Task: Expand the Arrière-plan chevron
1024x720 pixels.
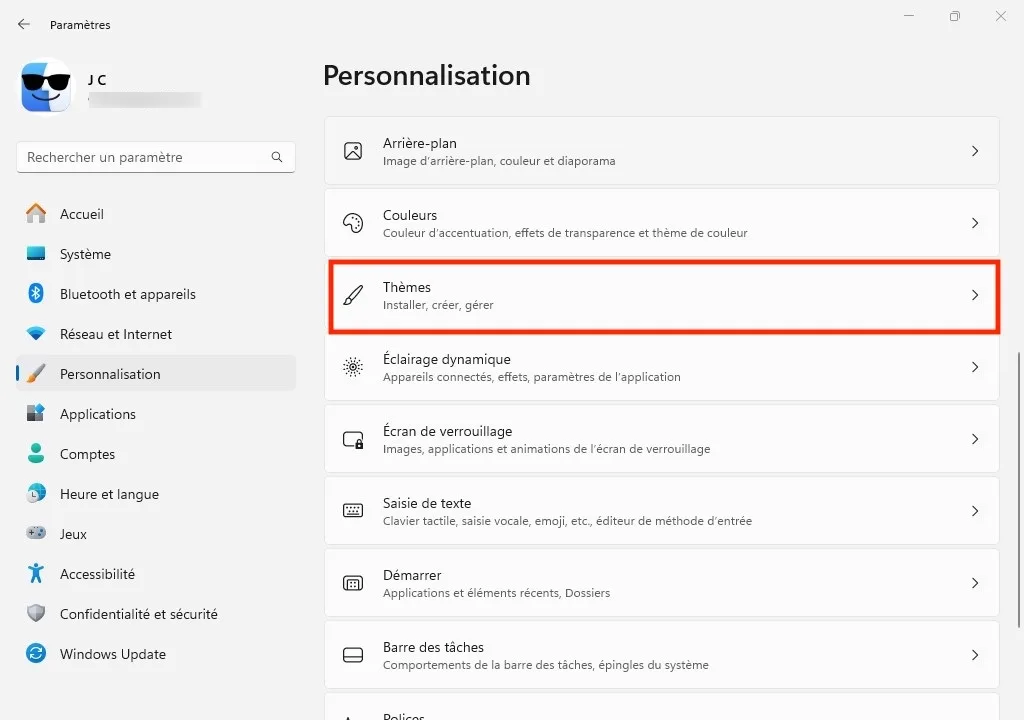Action: pyautogui.click(x=975, y=151)
